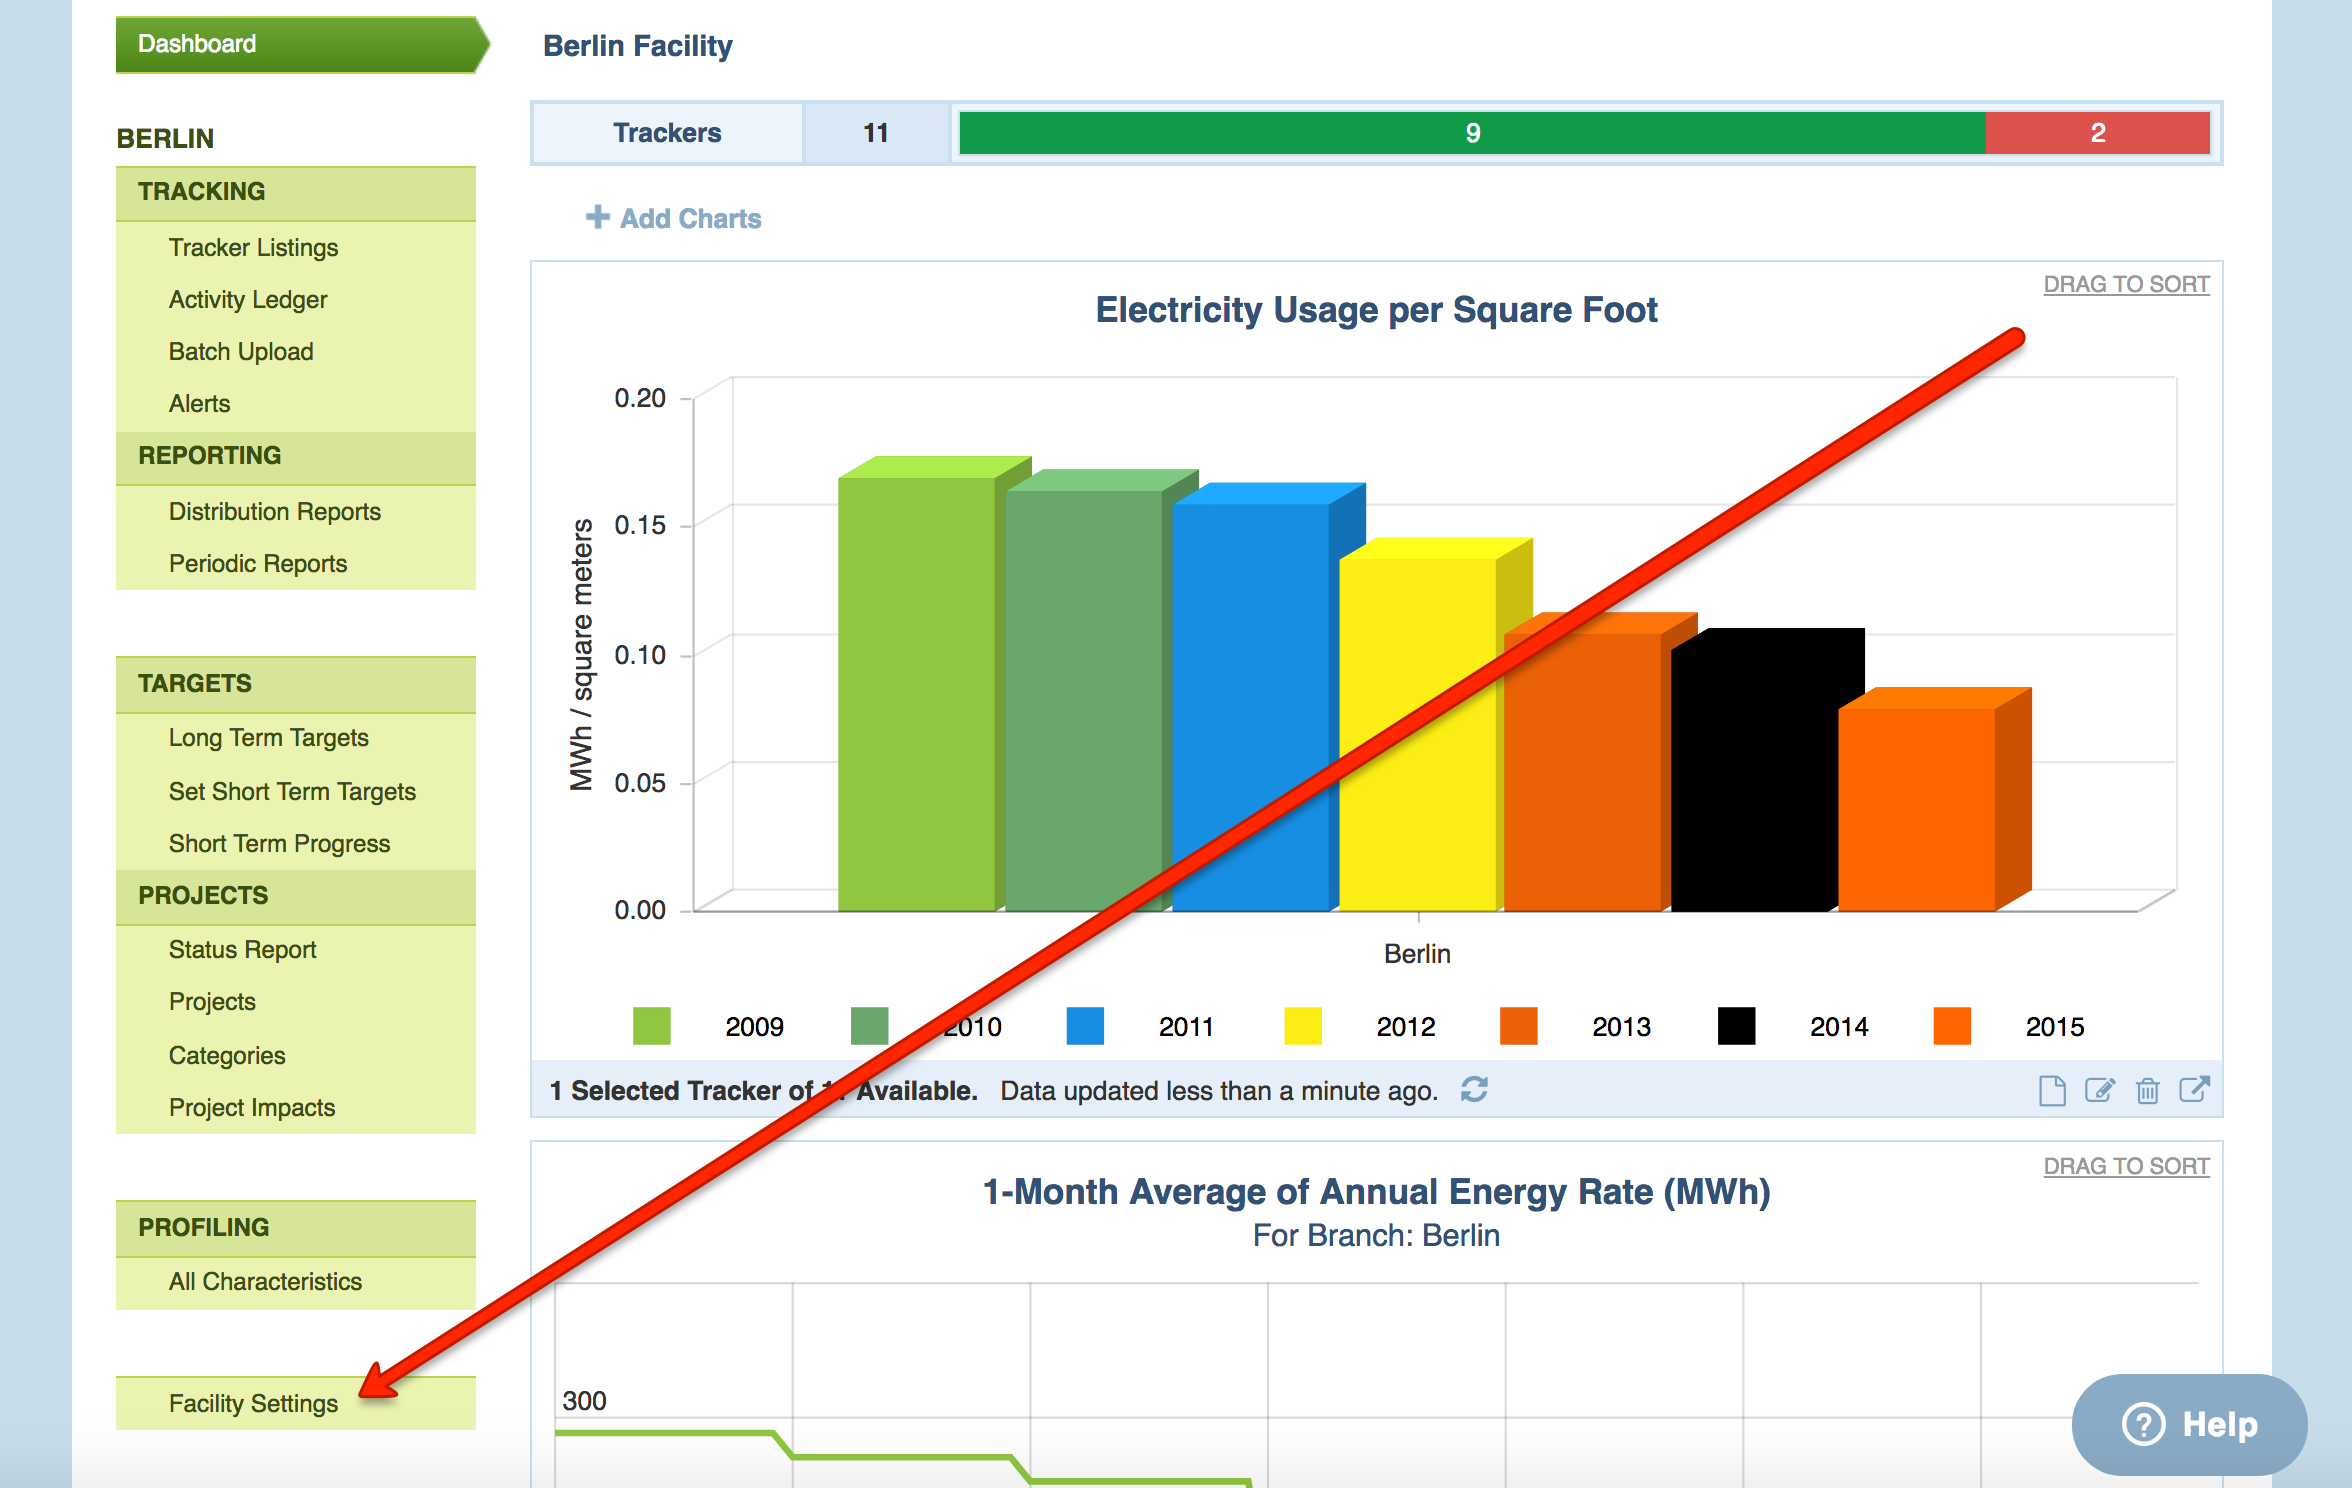Open Facility Settings
This screenshot has height=1488, width=2352.
pos(253,1404)
